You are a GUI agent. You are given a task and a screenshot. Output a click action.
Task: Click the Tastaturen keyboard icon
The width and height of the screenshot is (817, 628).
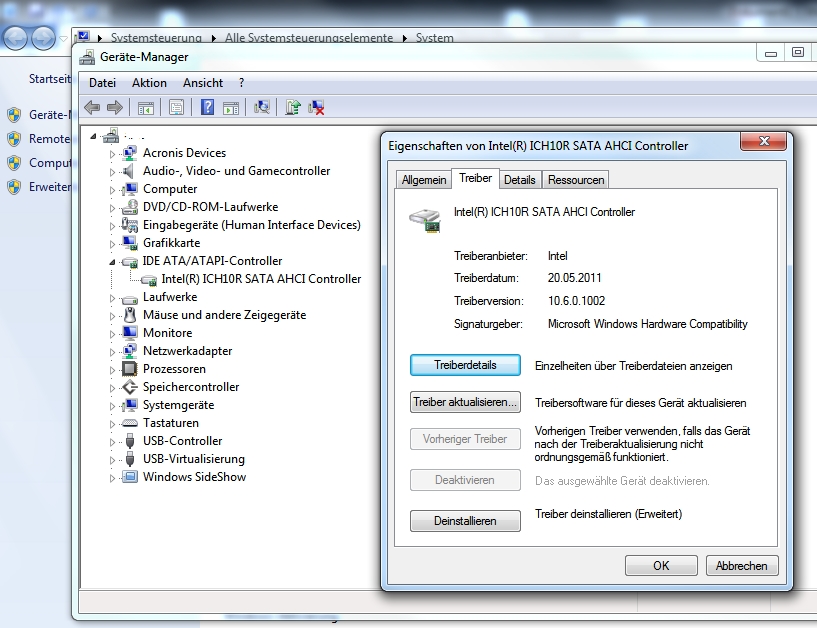tap(129, 423)
